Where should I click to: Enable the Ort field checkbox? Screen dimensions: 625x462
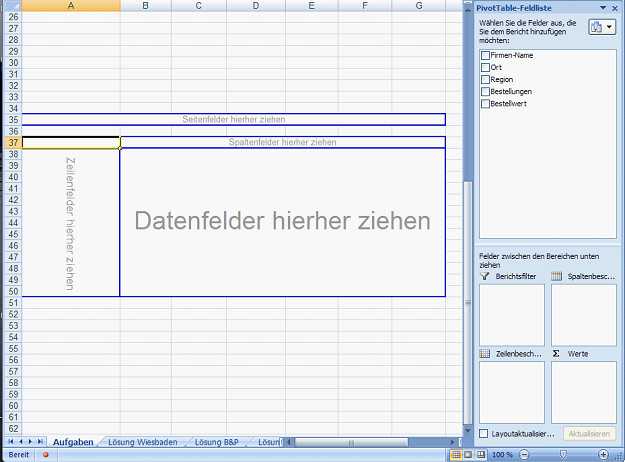[x=486, y=67]
